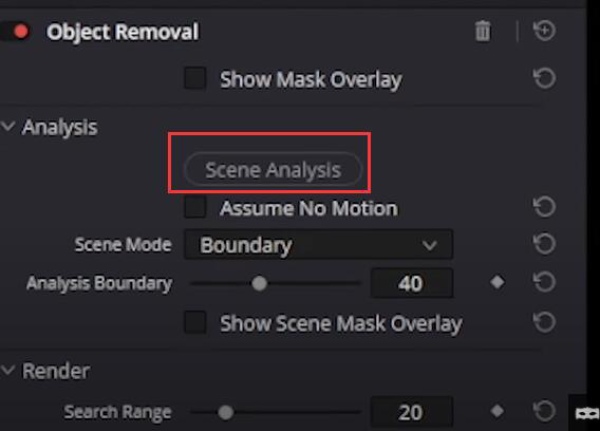The width and height of the screenshot is (600, 431).
Task: Click the Search Range value field
Action: click(x=412, y=412)
